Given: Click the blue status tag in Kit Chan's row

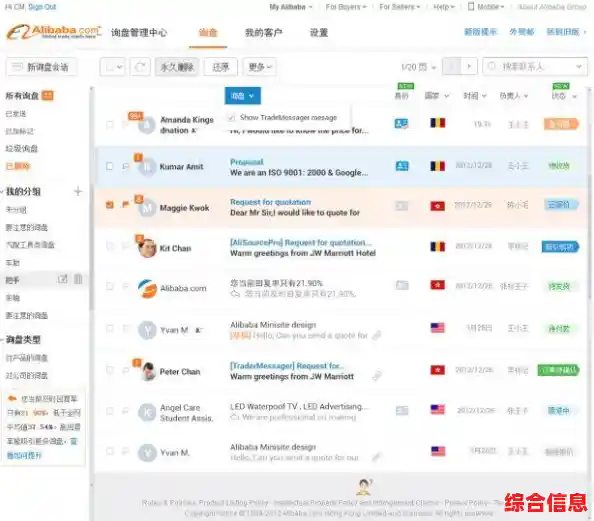Looking at the screenshot, I should [560, 247].
